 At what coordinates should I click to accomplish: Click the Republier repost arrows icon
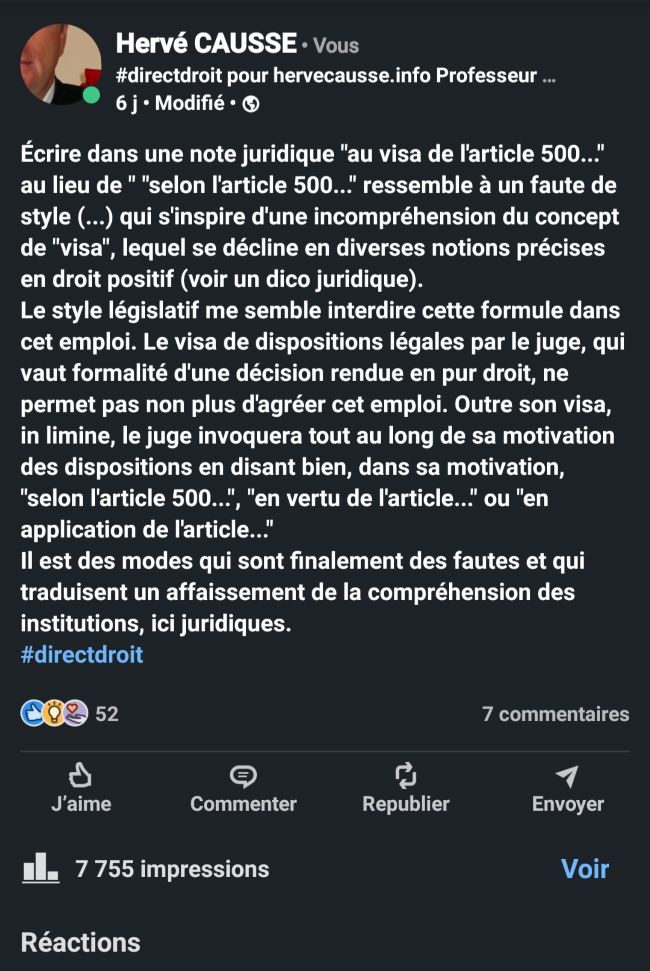click(405, 775)
